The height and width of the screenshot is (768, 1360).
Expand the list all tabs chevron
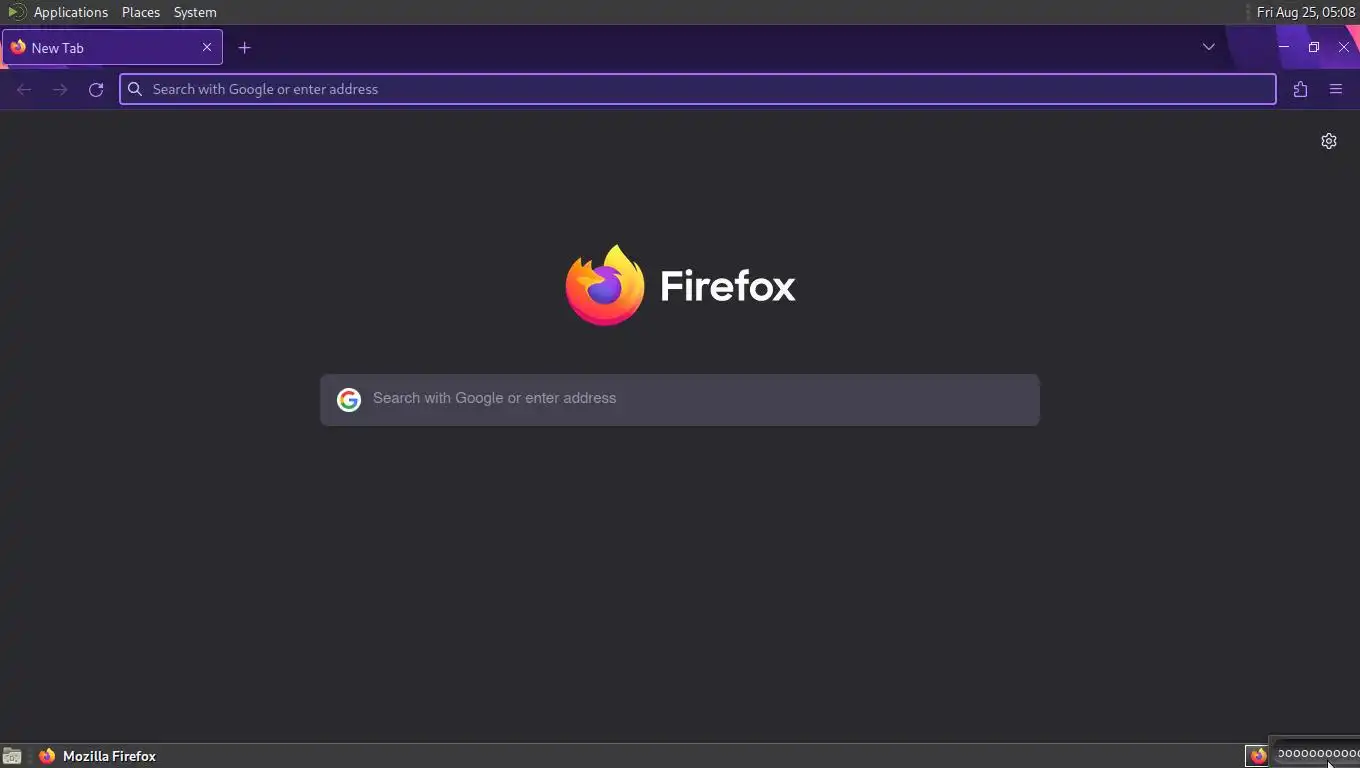click(1208, 47)
